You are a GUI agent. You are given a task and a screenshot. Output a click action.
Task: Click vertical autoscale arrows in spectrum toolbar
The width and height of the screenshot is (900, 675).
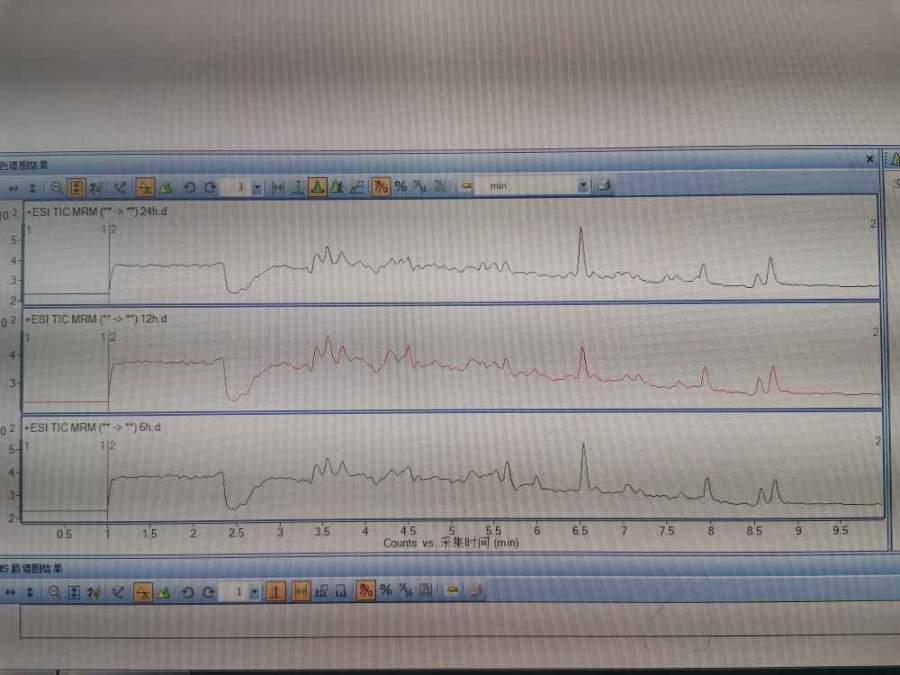pos(30,592)
